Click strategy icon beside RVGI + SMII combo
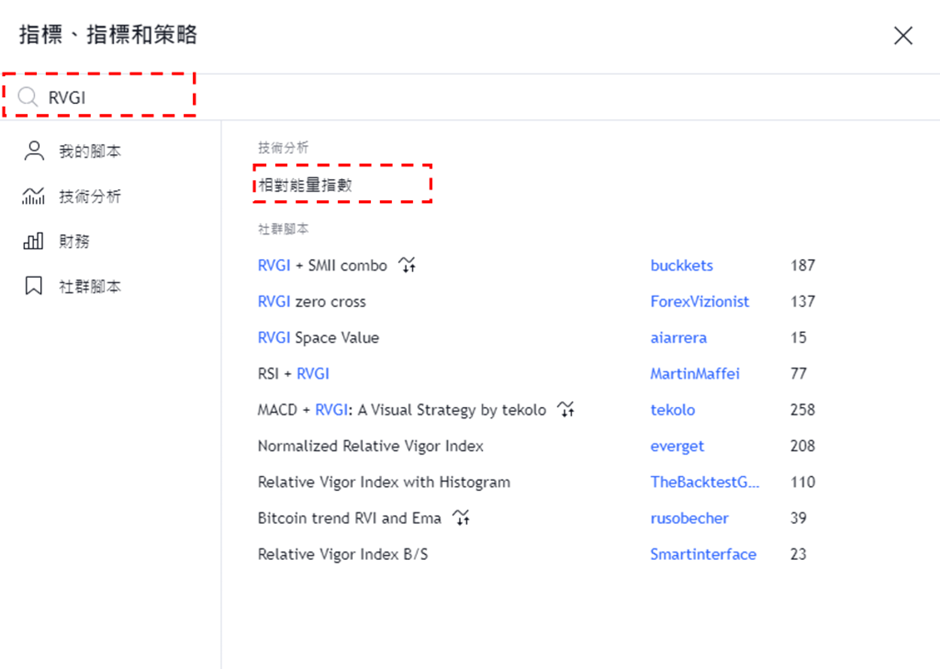940x669 pixels. [x=406, y=265]
